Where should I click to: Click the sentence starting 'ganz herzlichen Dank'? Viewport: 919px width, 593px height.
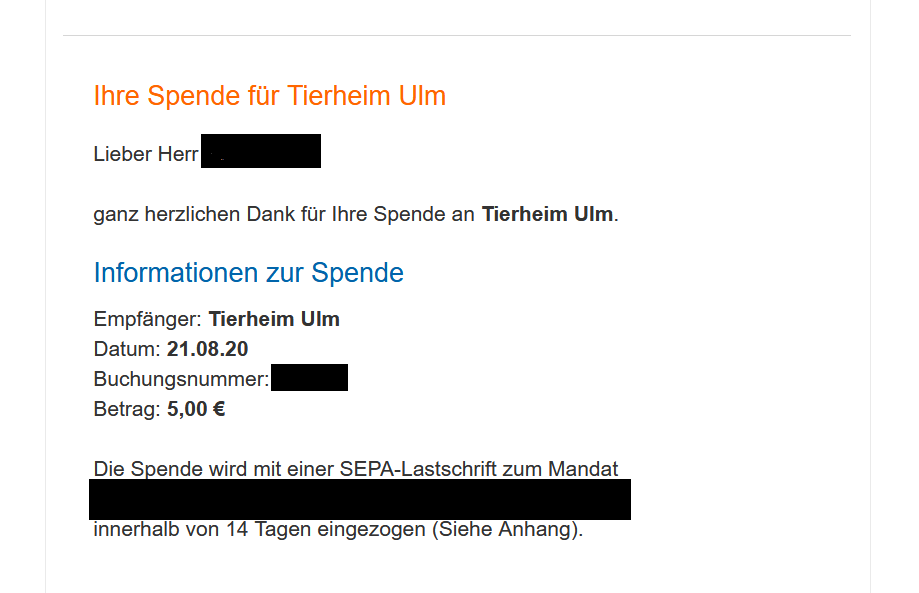[x=356, y=214]
